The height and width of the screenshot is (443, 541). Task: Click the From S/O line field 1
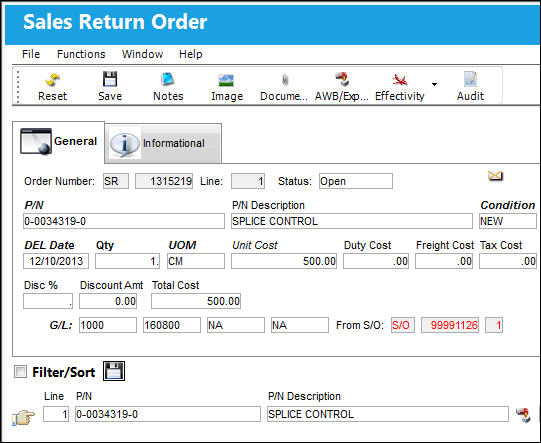tap(494, 325)
